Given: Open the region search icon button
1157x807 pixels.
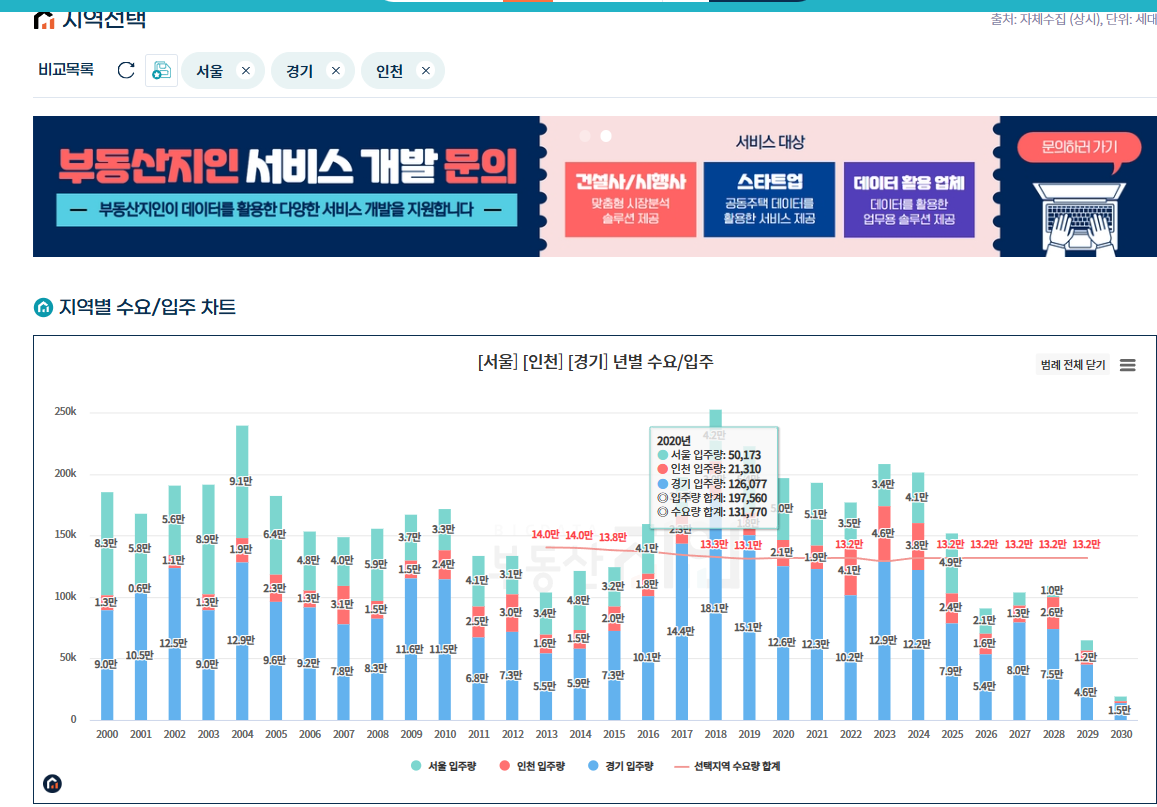Looking at the screenshot, I should [162, 71].
